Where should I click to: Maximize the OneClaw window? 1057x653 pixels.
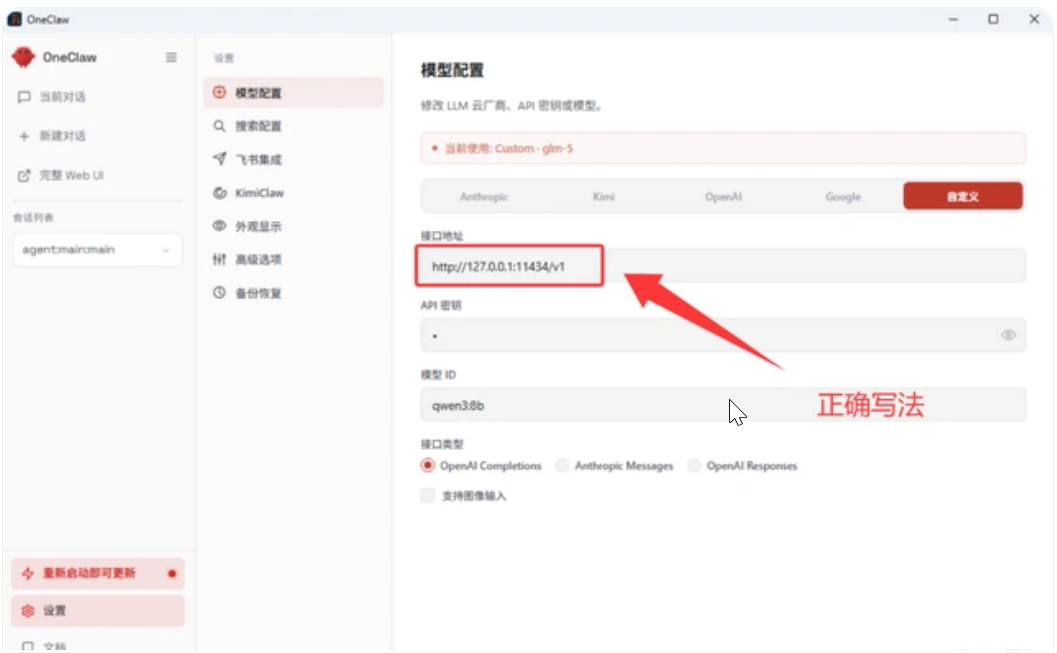point(993,19)
